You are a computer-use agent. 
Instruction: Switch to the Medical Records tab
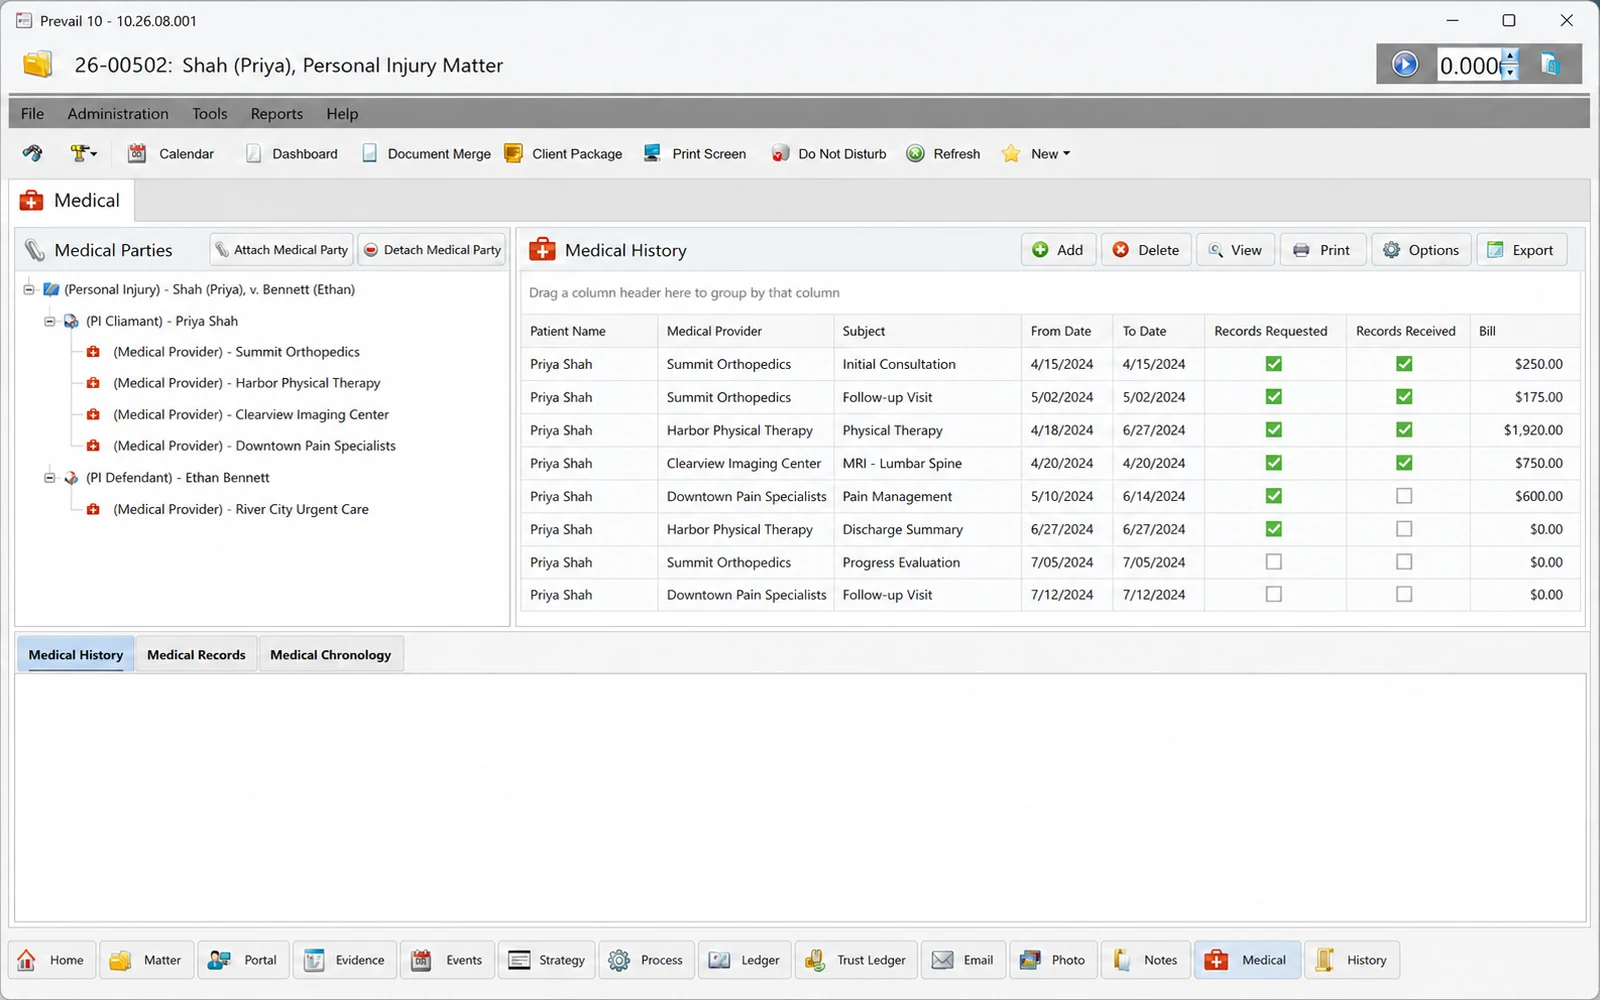pos(196,655)
